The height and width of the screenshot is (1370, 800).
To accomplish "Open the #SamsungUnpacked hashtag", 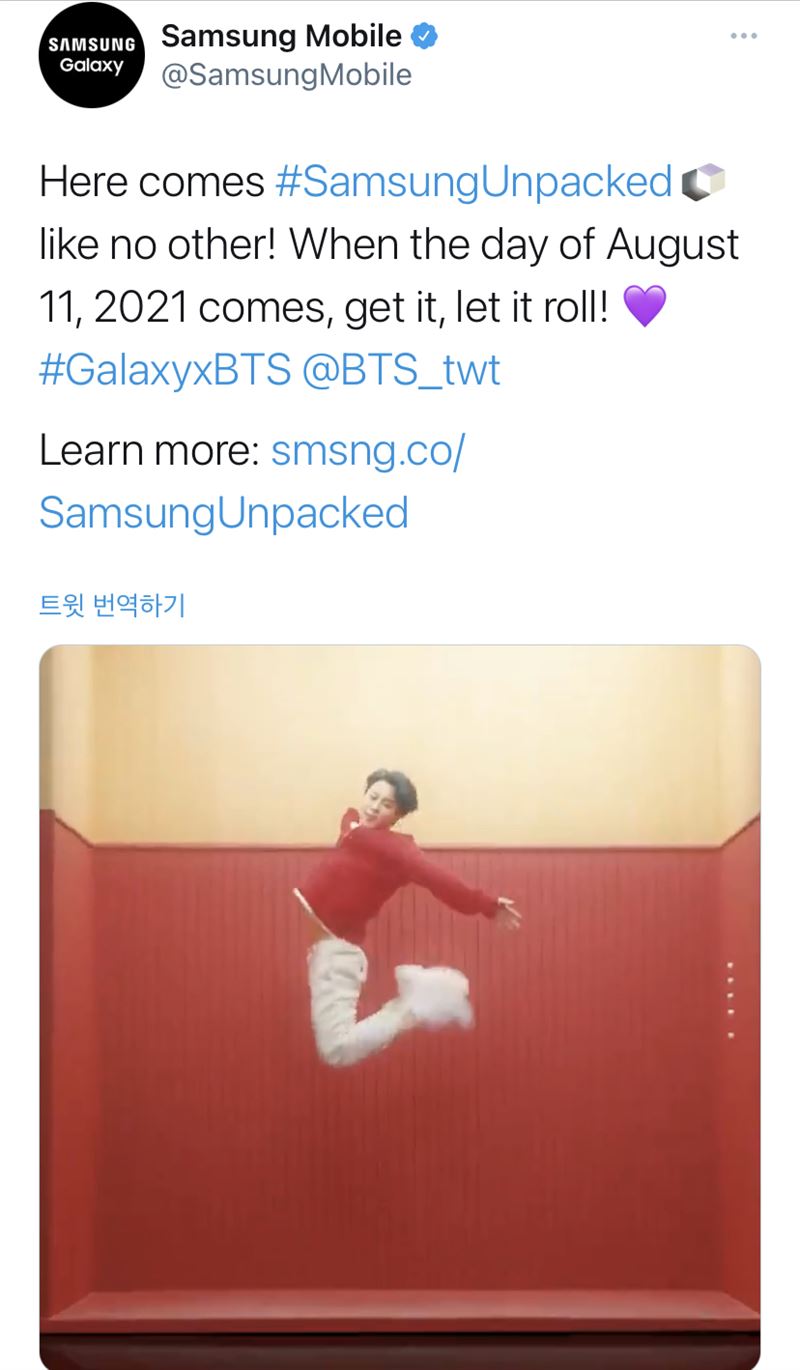I will click(472, 182).
